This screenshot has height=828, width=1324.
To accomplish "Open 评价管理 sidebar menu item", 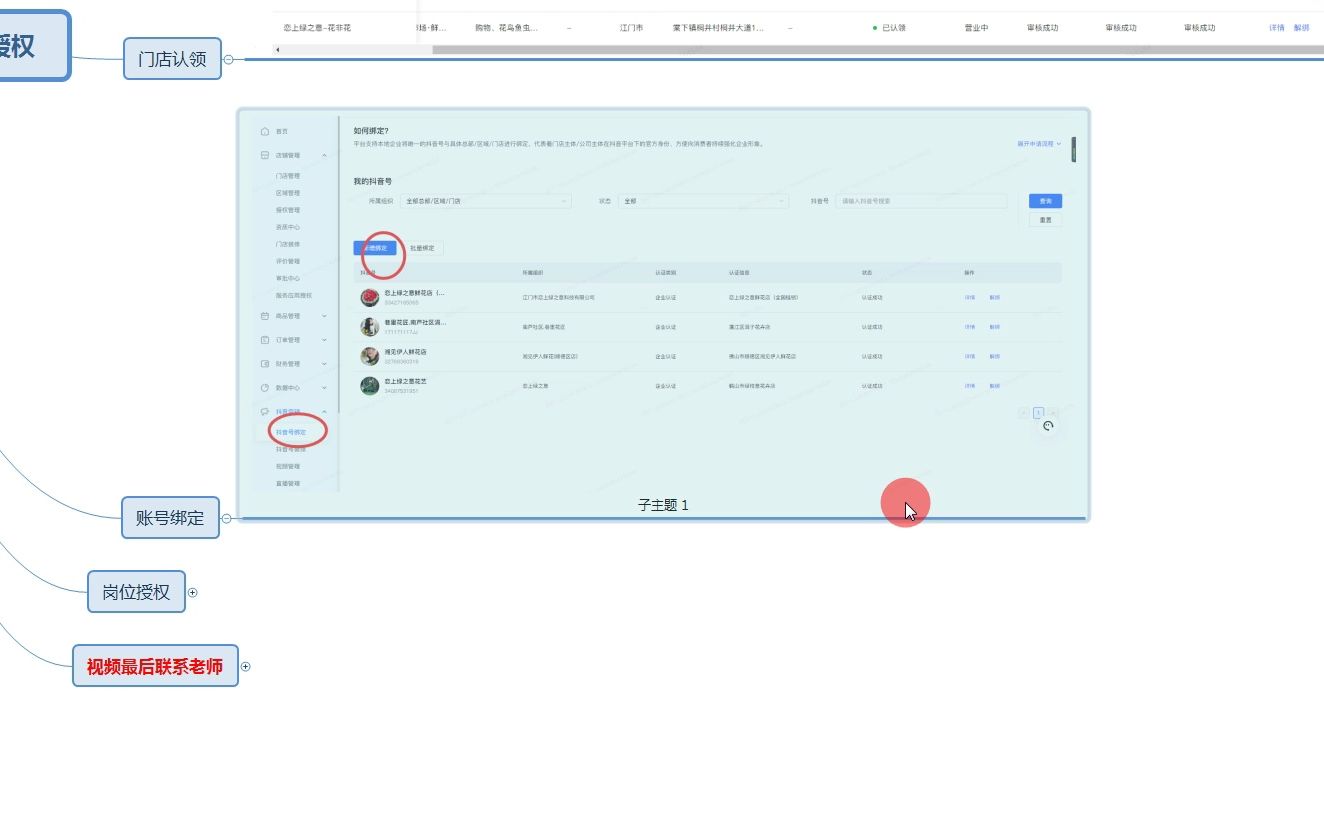I will (x=288, y=261).
